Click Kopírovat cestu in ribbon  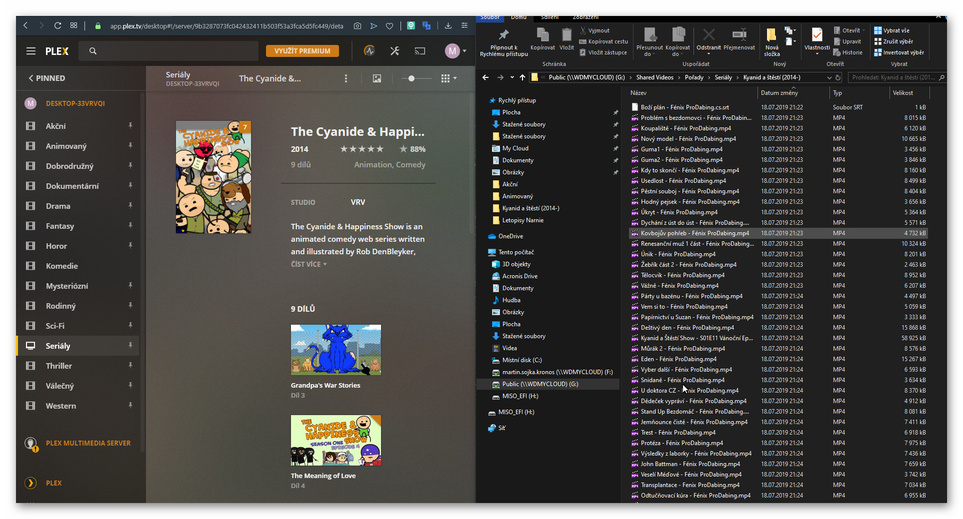pos(604,41)
